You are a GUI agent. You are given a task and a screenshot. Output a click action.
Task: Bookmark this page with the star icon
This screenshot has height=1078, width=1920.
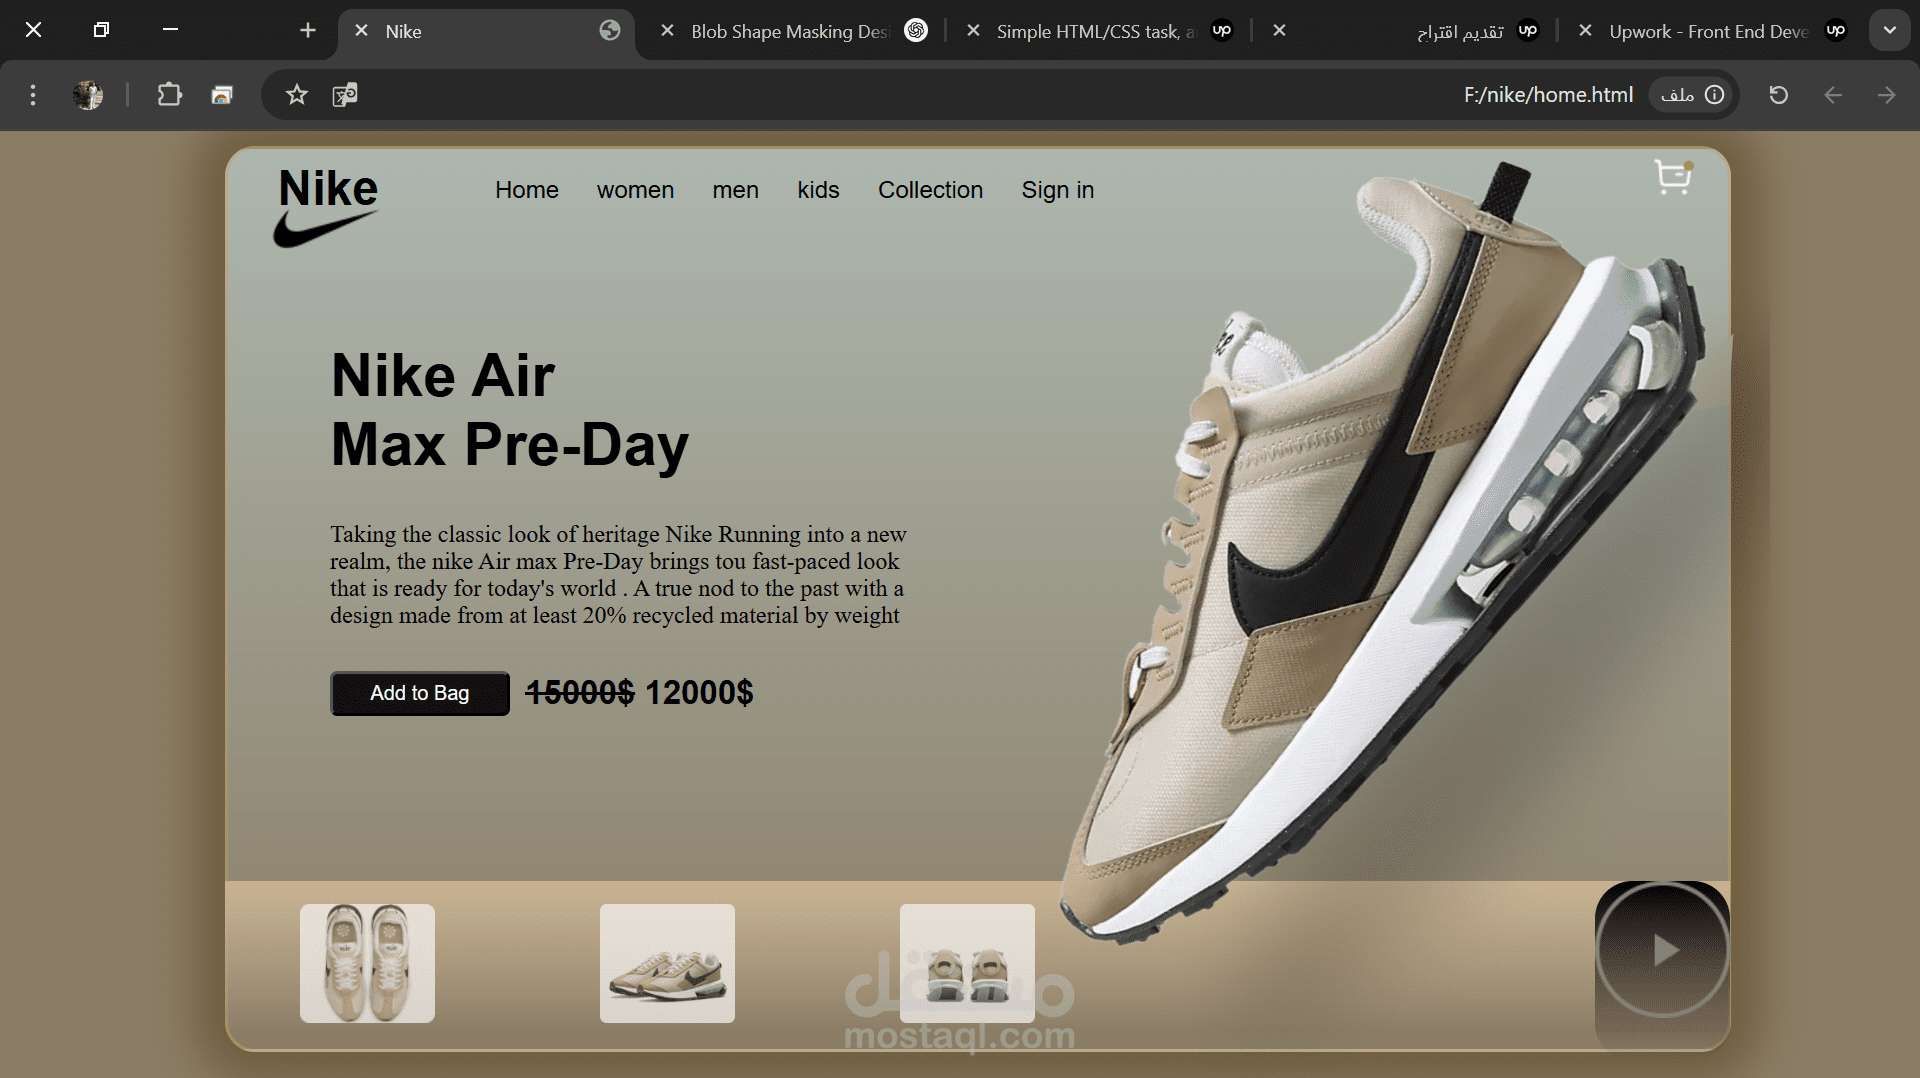pyautogui.click(x=297, y=95)
